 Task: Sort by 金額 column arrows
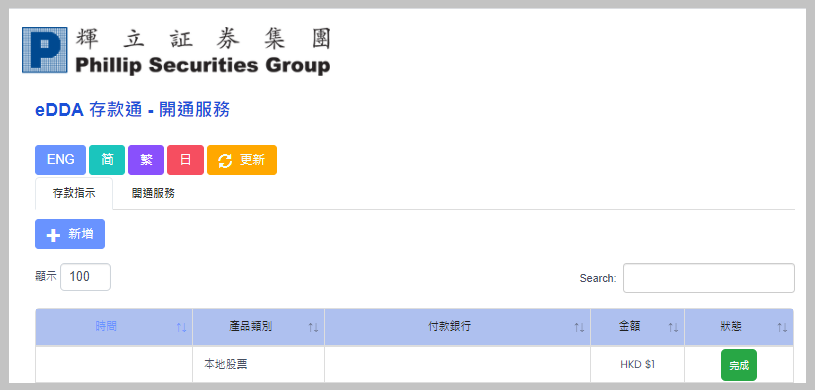(x=673, y=328)
